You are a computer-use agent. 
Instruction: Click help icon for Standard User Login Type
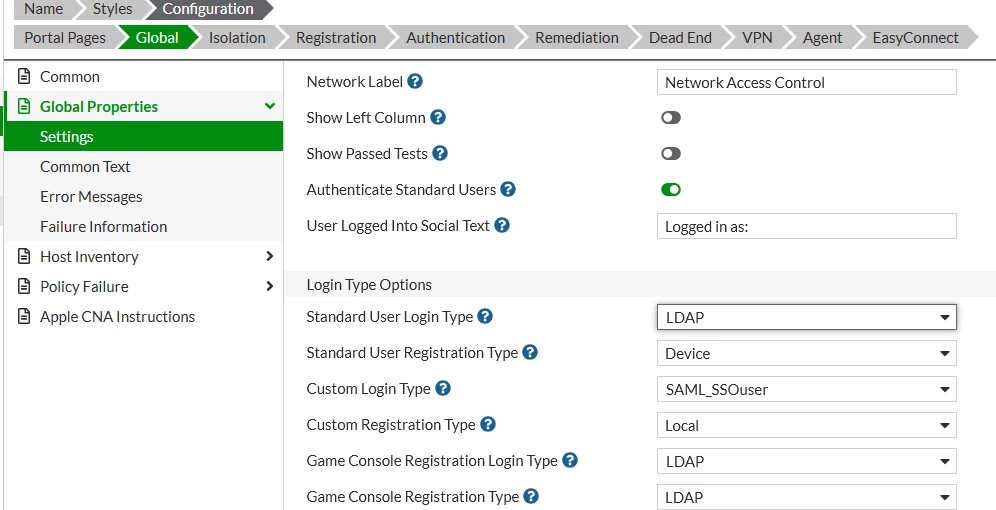(485, 316)
